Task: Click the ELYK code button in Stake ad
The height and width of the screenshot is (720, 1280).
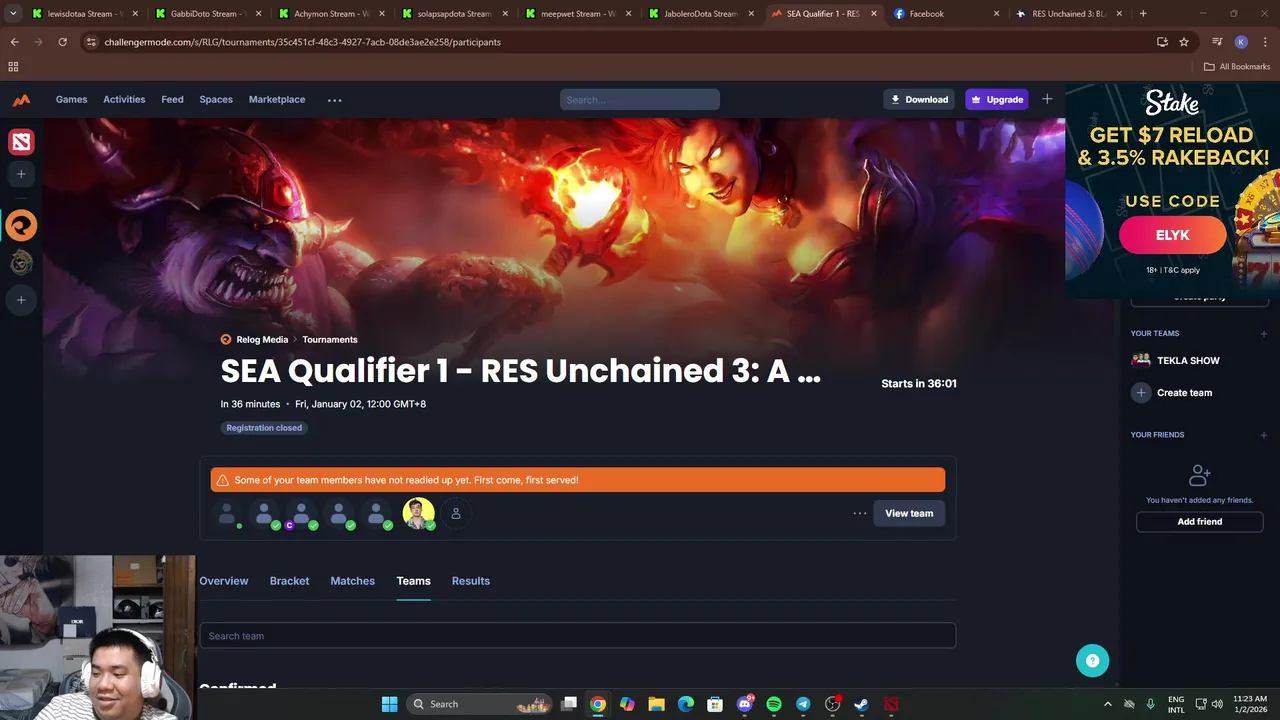Action: pyautogui.click(x=1172, y=235)
